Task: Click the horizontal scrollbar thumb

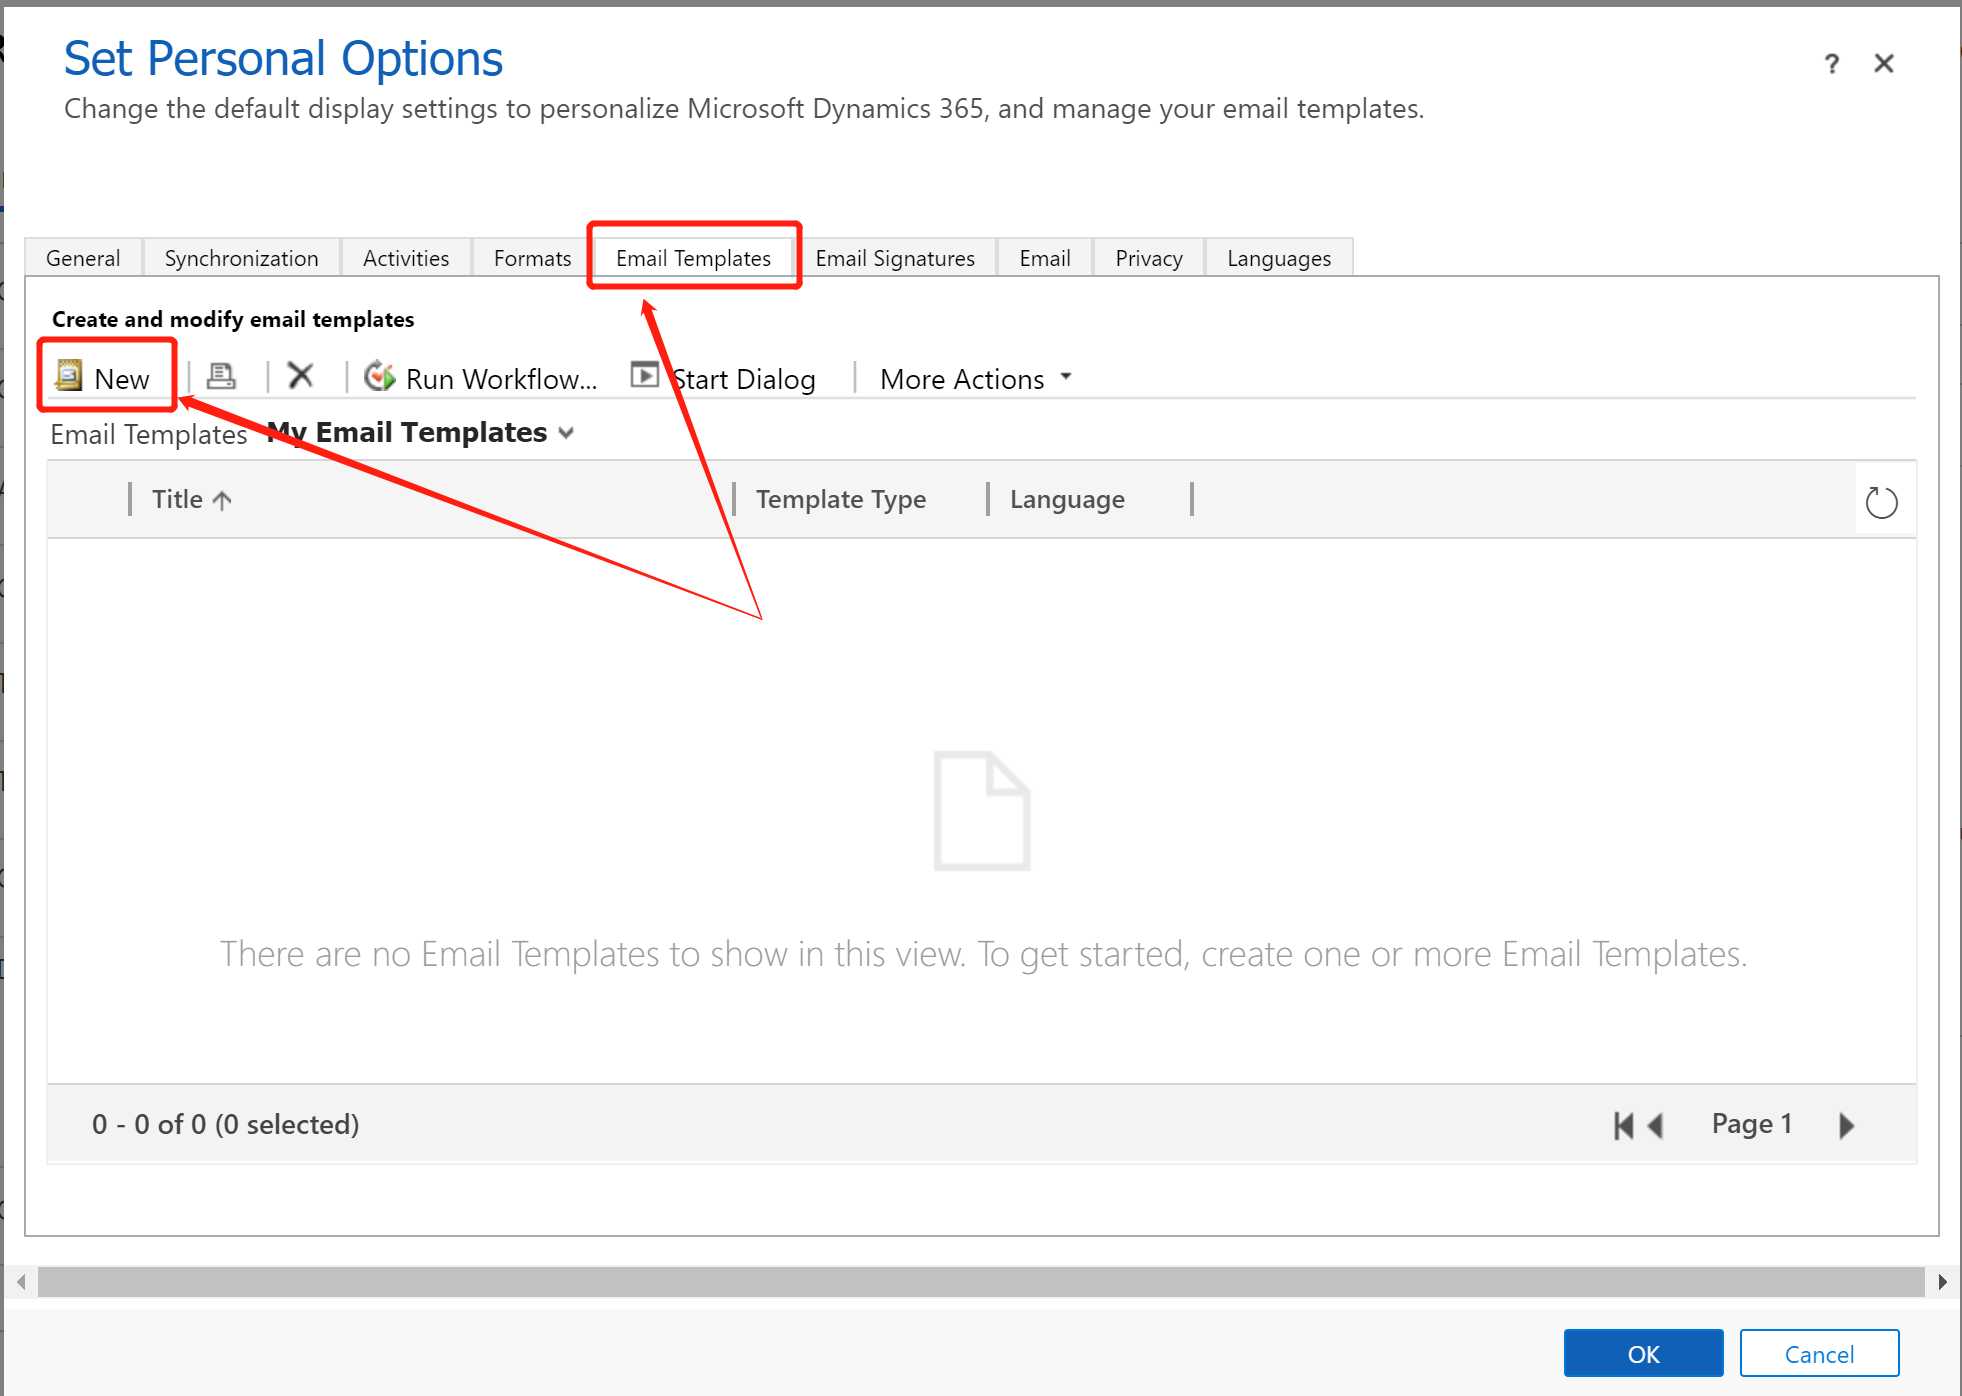Action: click(x=981, y=1281)
